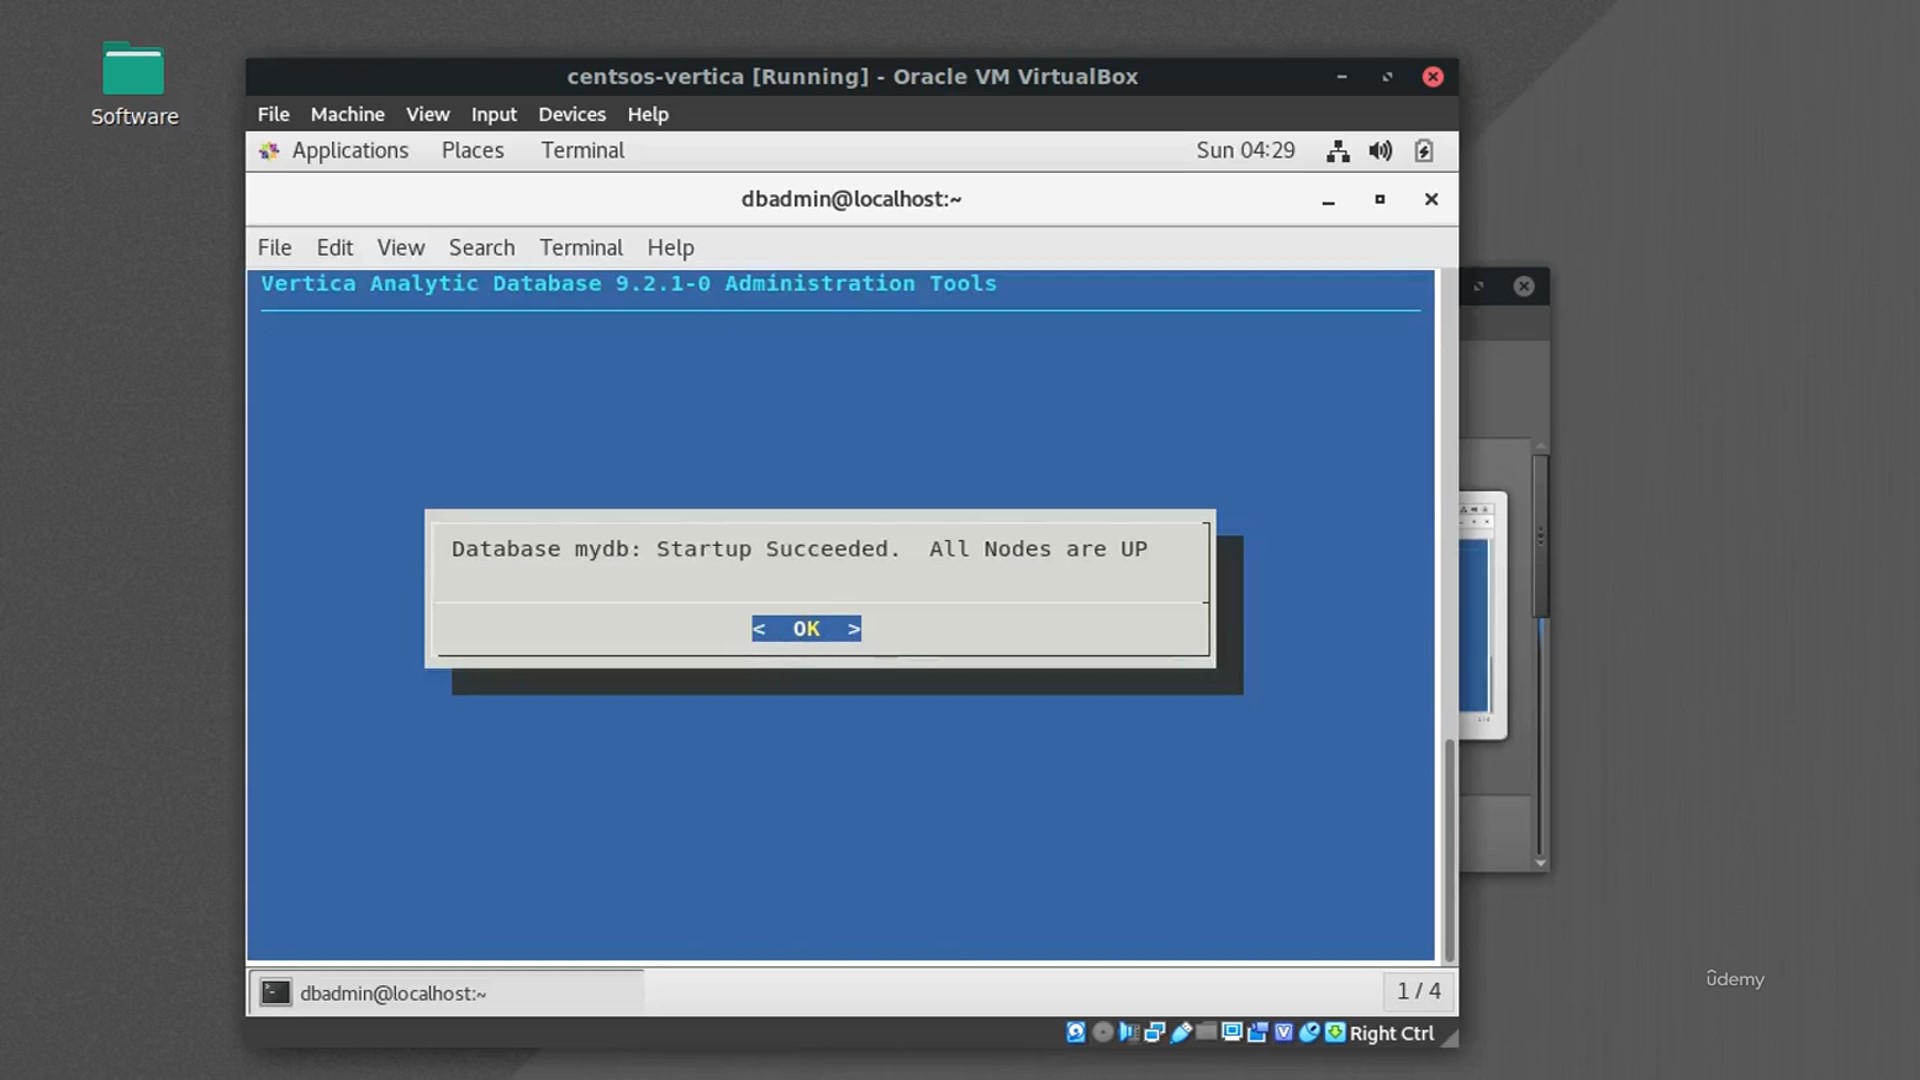1920x1080 pixels.
Task: Open the VirtualBox Input menu
Action: coord(494,114)
